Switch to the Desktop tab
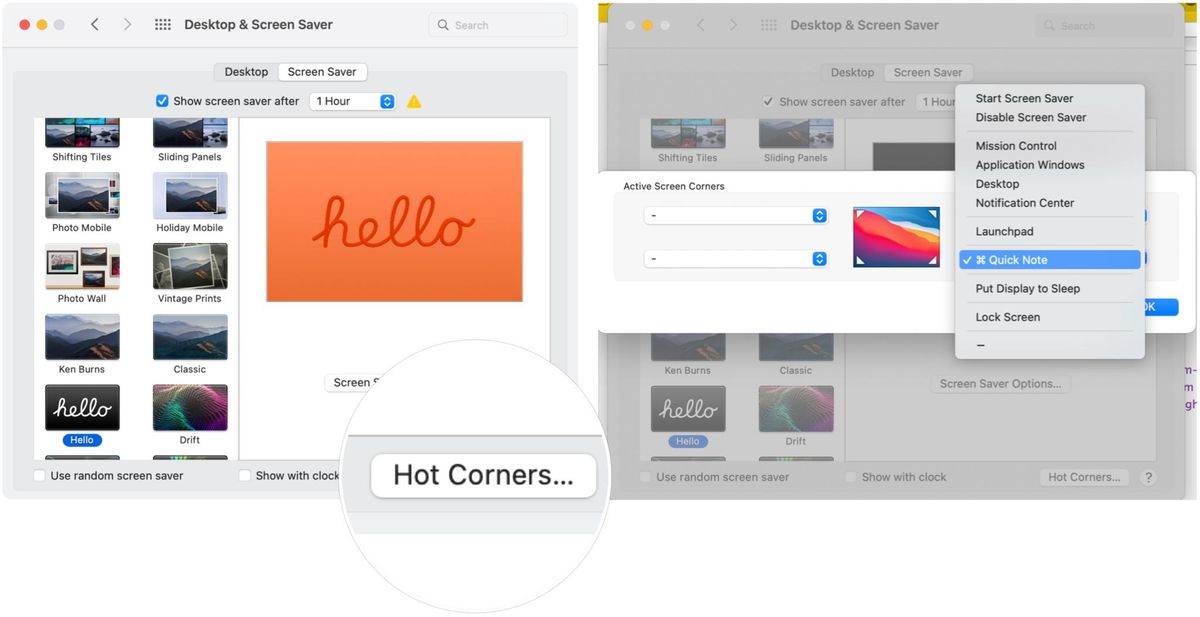This screenshot has width=1200, height=617. [x=245, y=71]
